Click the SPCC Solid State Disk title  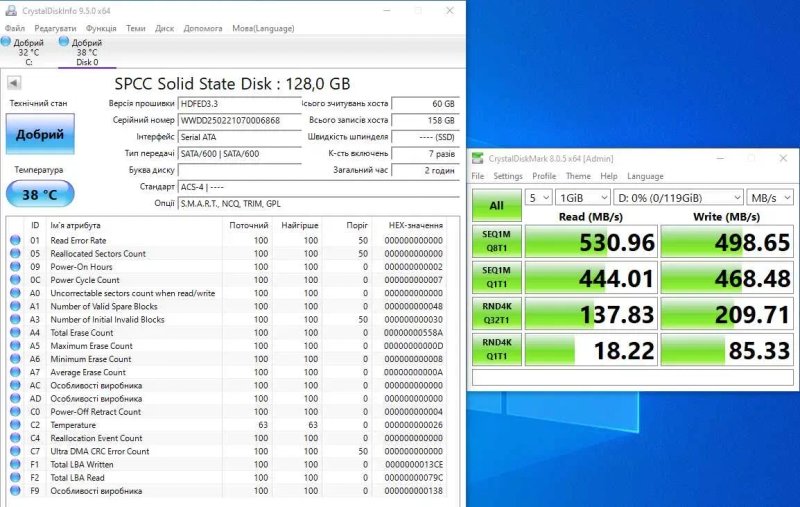click(232, 84)
